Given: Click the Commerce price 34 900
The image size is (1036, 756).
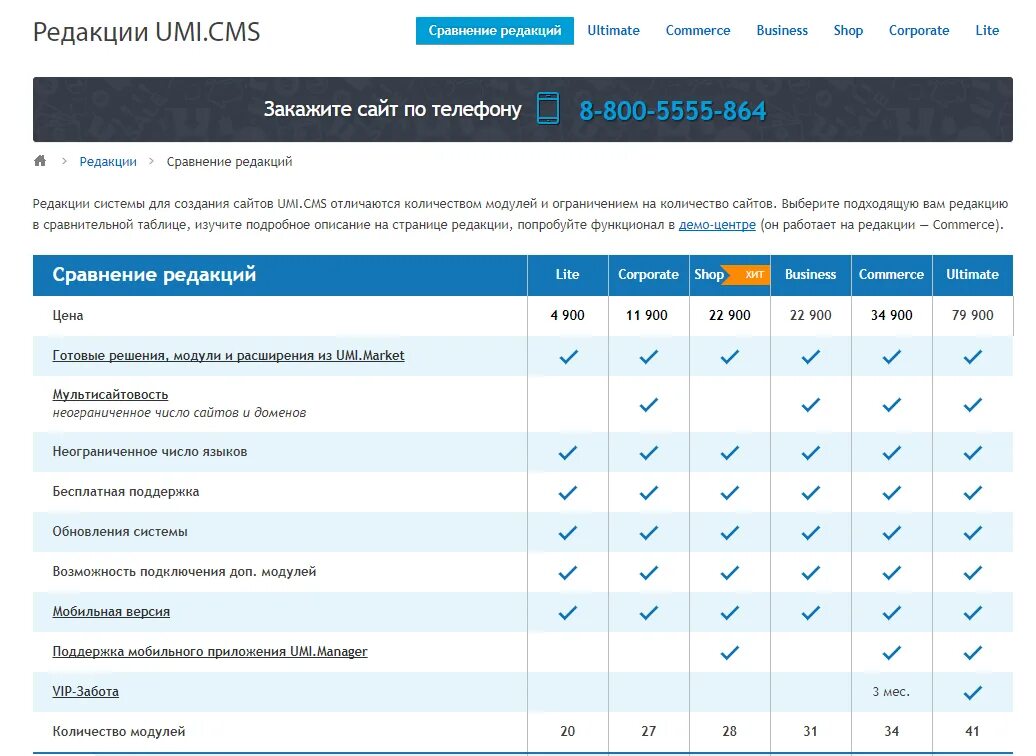Looking at the screenshot, I should pos(891,315).
